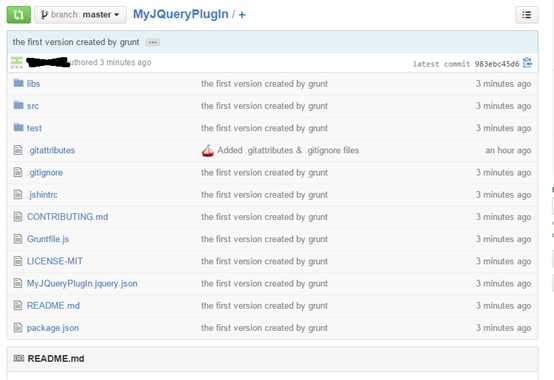Screen dimensions: 554x380
Task: Copy the latest commit SHA icon
Action: tap(528, 63)
